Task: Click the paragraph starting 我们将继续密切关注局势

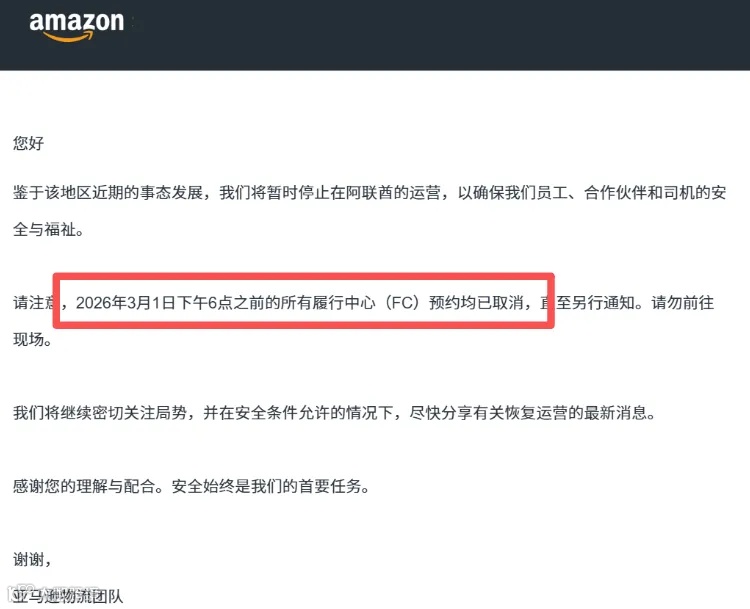Action: 335,412
